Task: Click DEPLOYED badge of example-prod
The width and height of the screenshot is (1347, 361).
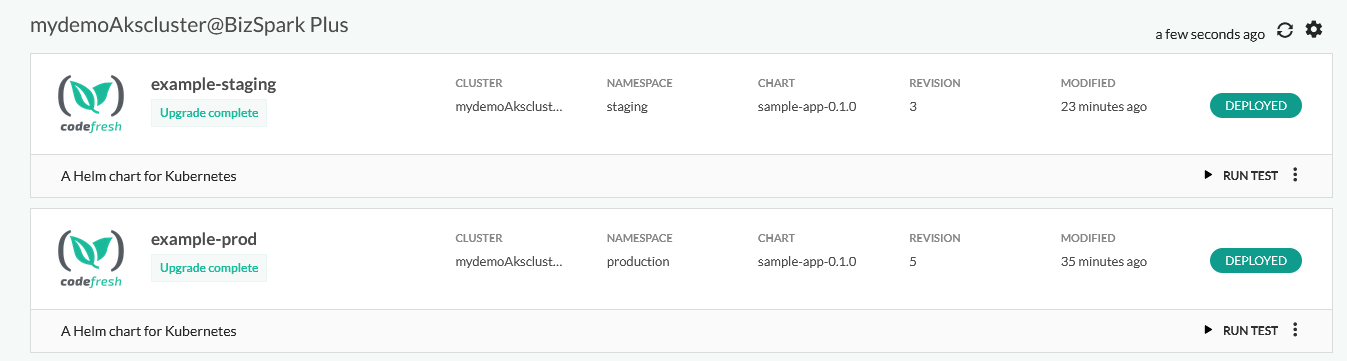Action: coord(1256,261)
